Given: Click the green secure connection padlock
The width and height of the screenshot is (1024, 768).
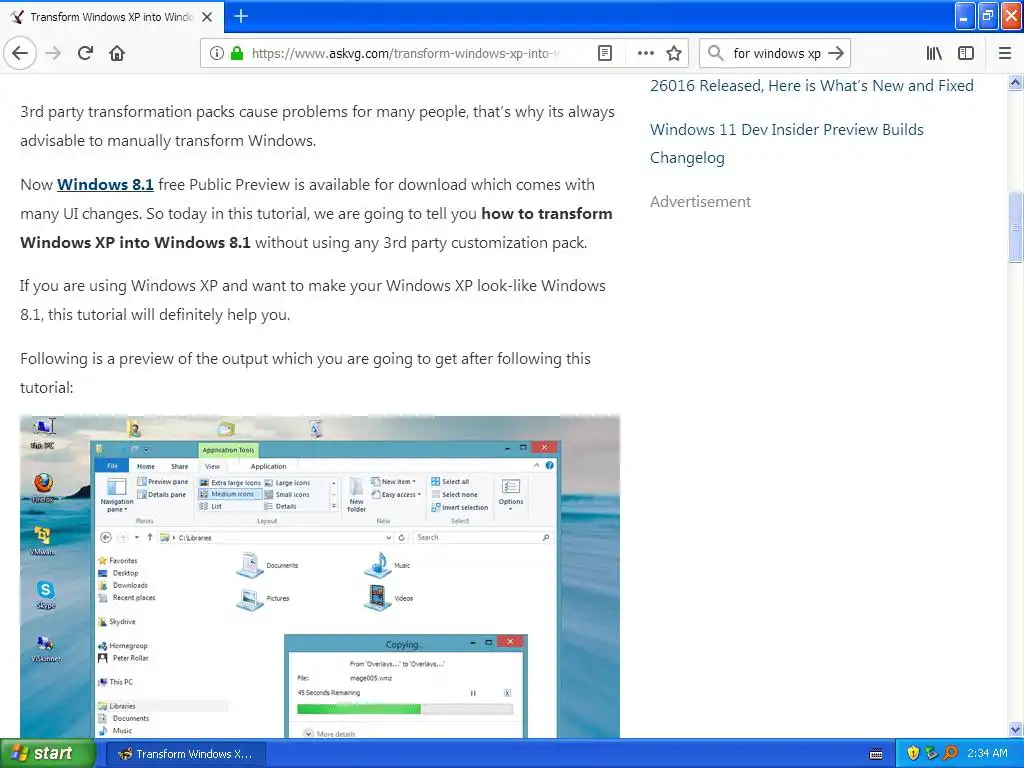Looking at the screenshot, I should [x=237, y=53].
